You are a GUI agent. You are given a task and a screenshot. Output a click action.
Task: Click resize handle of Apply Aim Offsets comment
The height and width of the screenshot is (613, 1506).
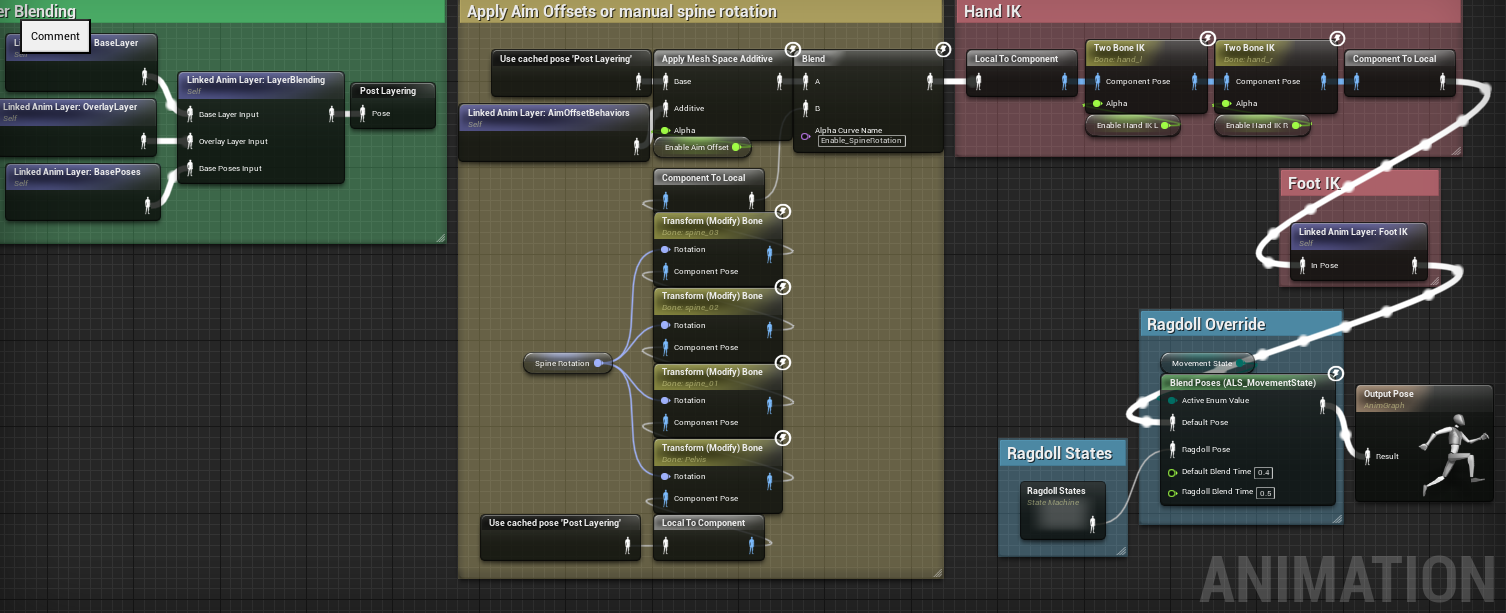click(937, 572)
